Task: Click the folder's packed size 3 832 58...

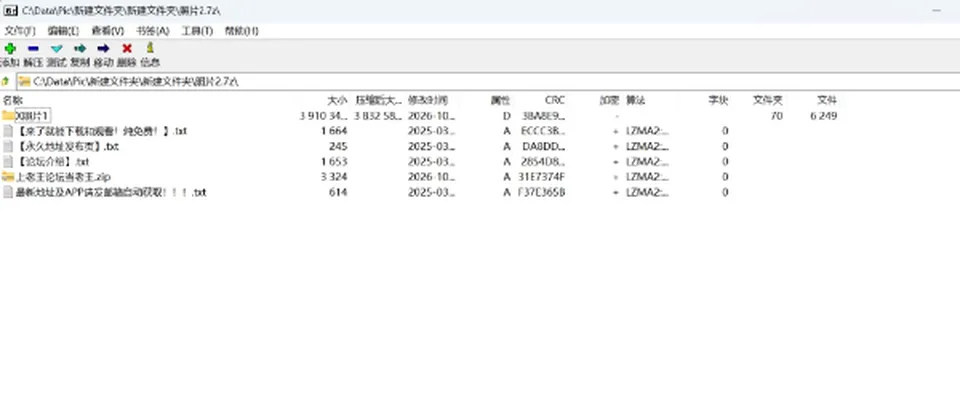Action: tap(379, 116)
